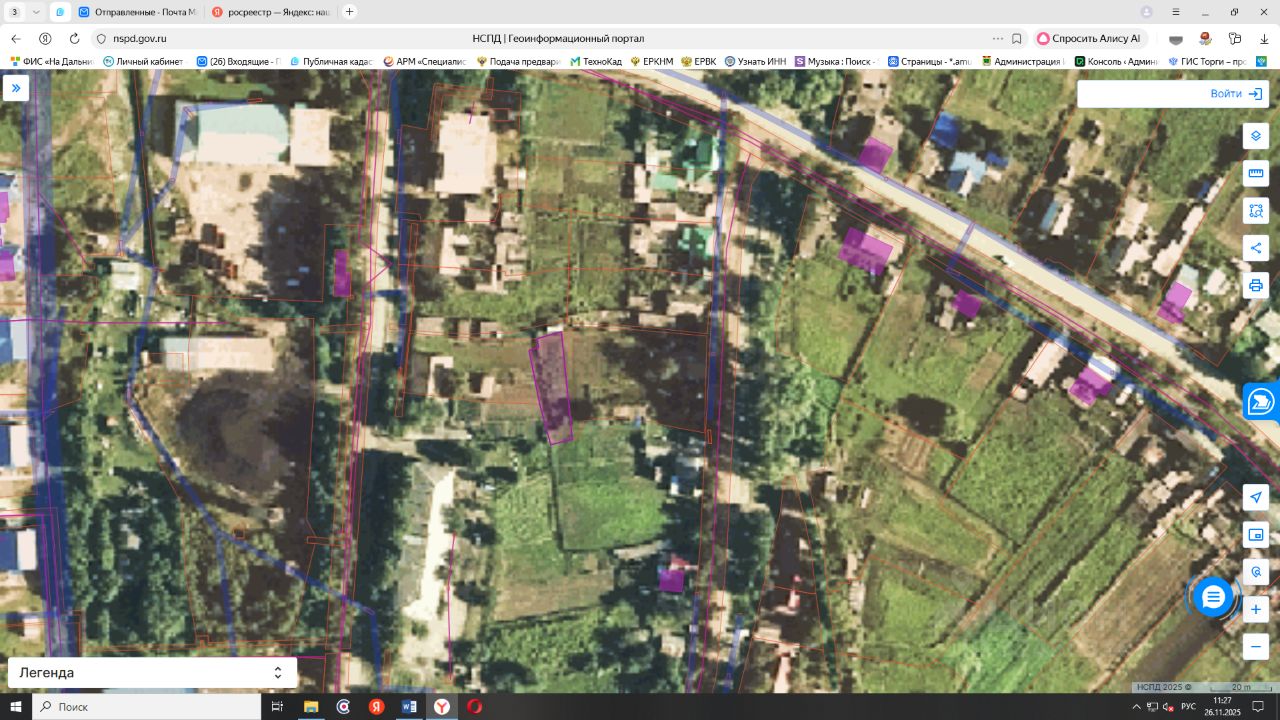Viewport: 1280px width, 720px height.
Task: Open Opera browser from the taskbar
Action: tap(474, 706)
